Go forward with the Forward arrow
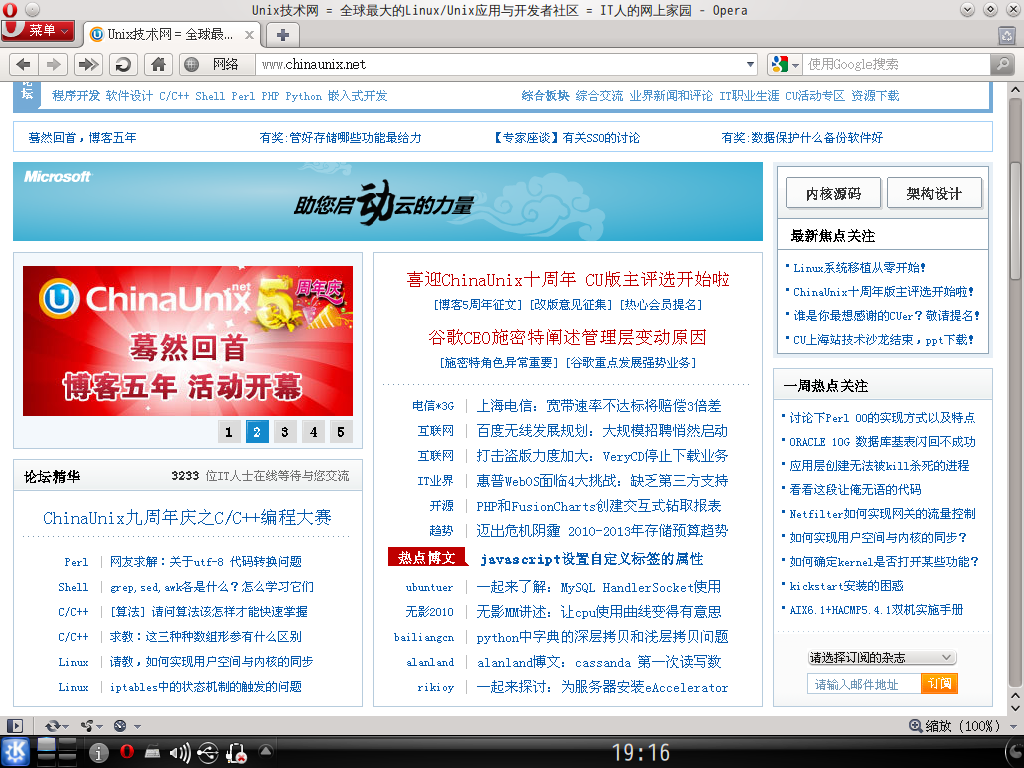1024x768 pixels. click(x=54, y=64)
